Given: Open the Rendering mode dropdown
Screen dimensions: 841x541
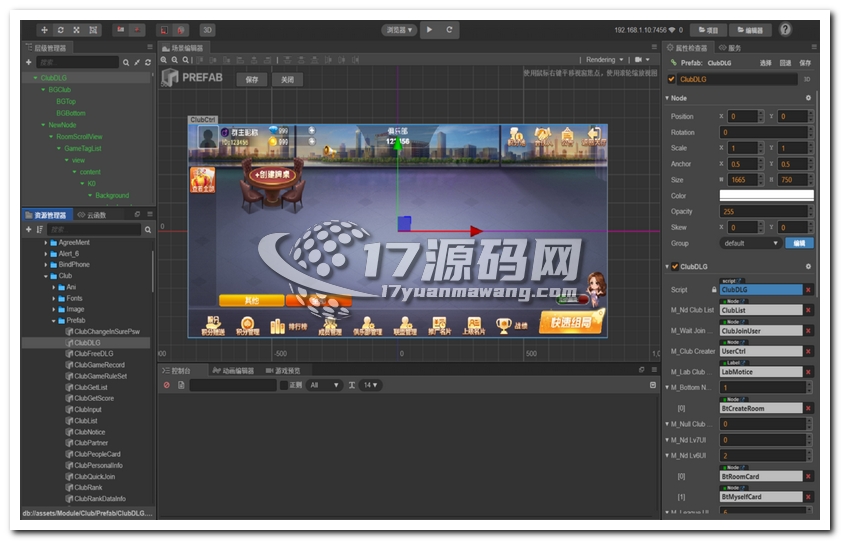Looking at the screenshot, I should pyautogui.click(x=604, y=60).
